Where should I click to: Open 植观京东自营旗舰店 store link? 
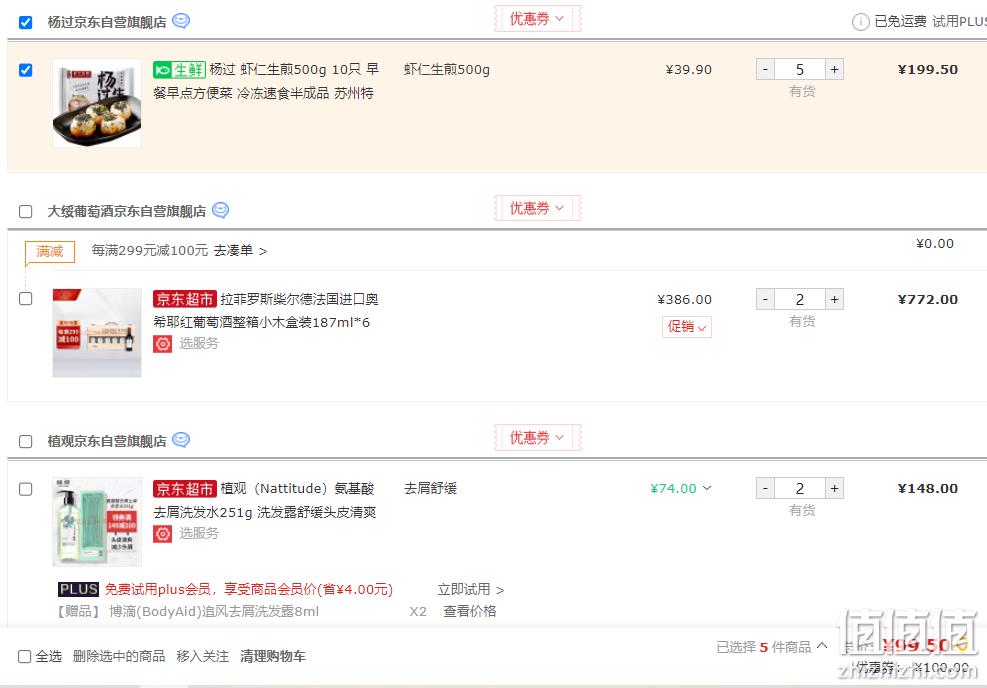107,441
